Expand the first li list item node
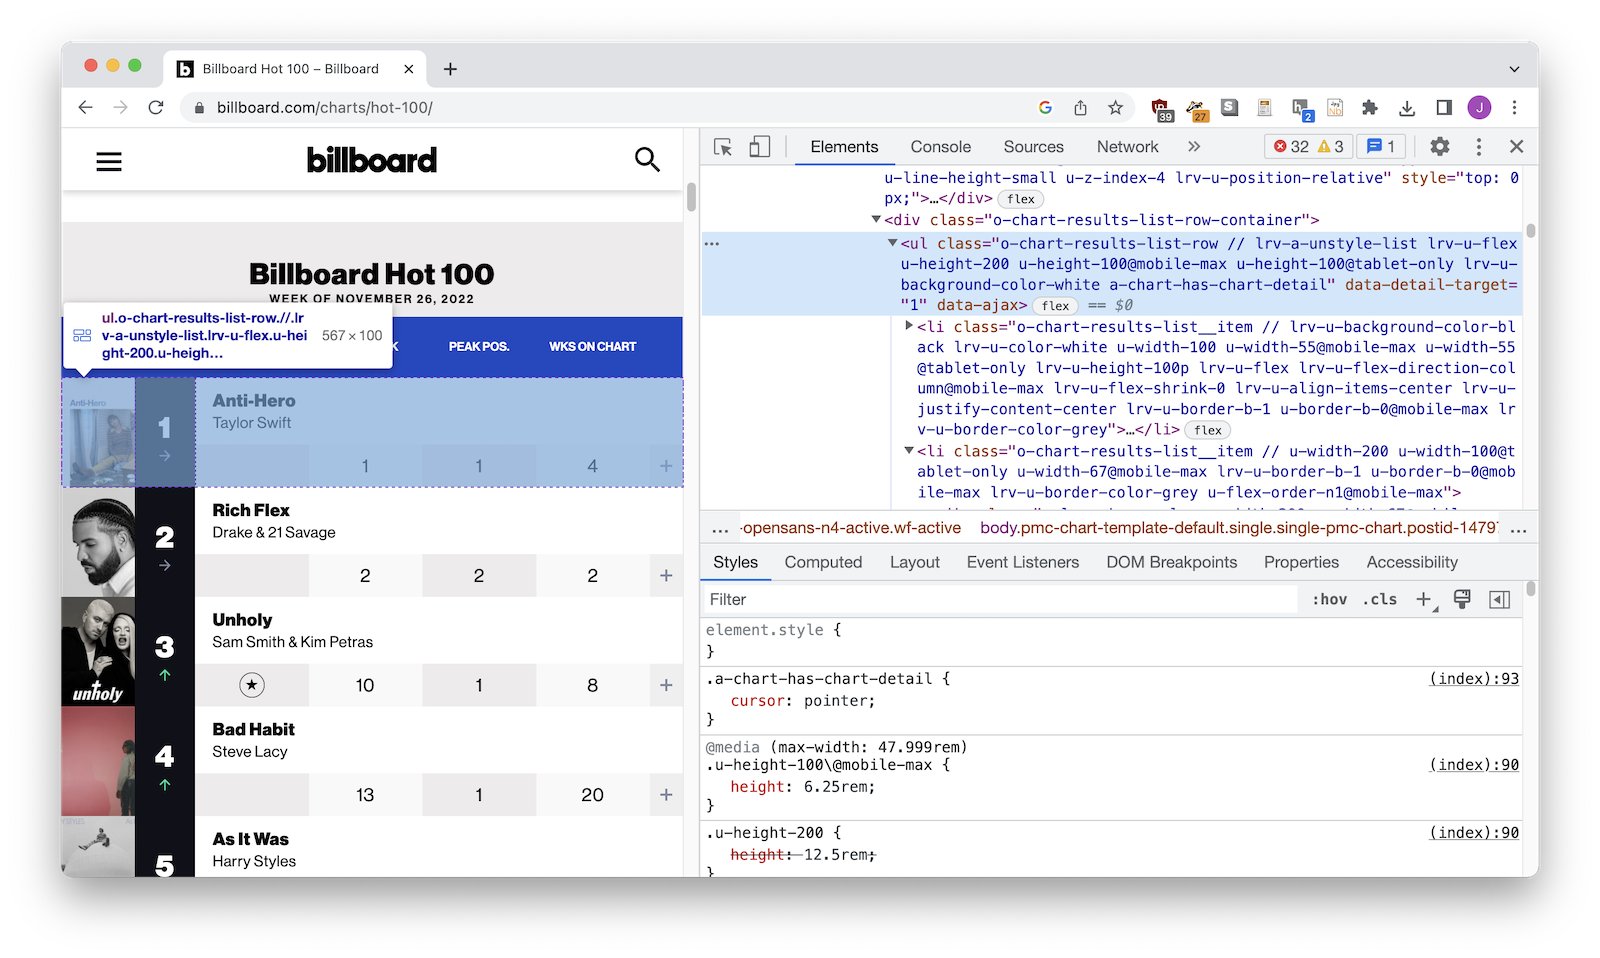Viewport: 1600px width, 958px height. pyautogui.click(x=908, y=326)
